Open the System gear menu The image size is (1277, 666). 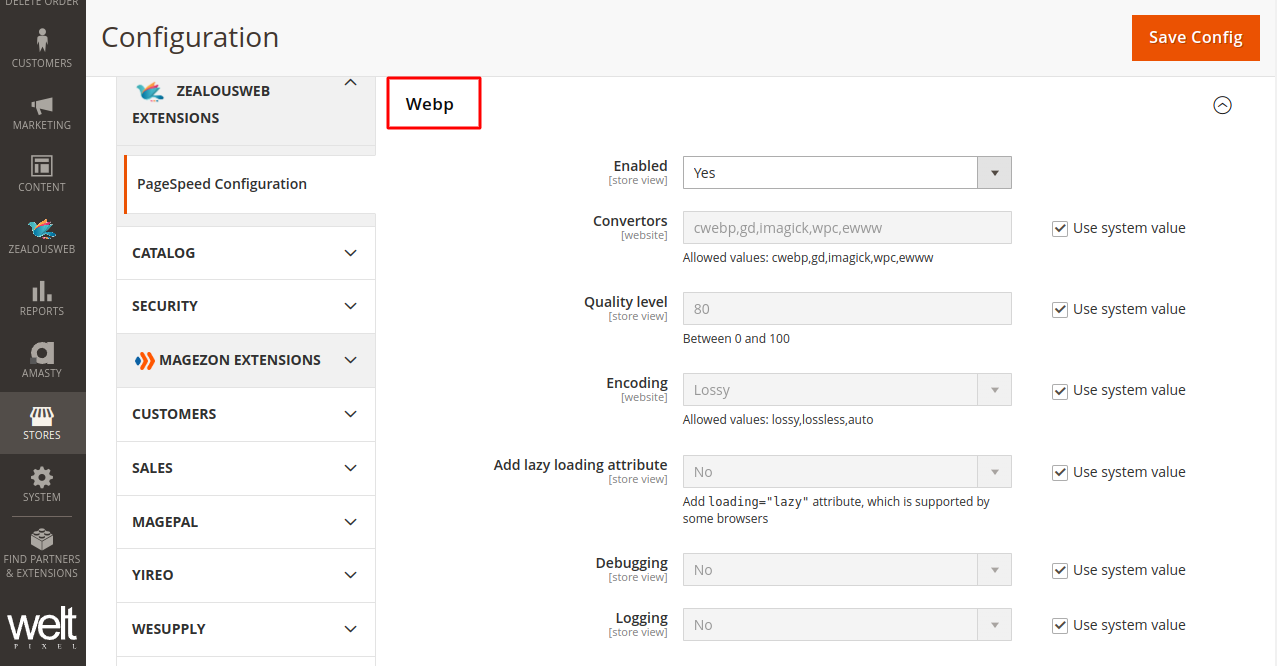tap(42, 484)
